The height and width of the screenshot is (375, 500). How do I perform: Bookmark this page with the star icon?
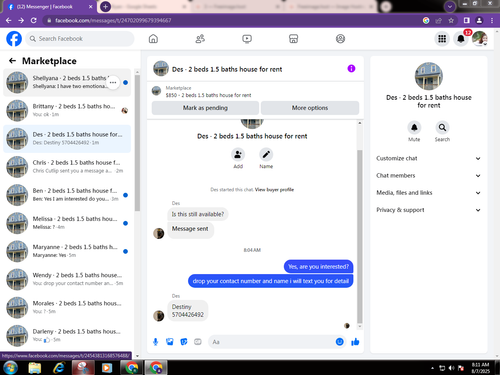tap(451, 20)
